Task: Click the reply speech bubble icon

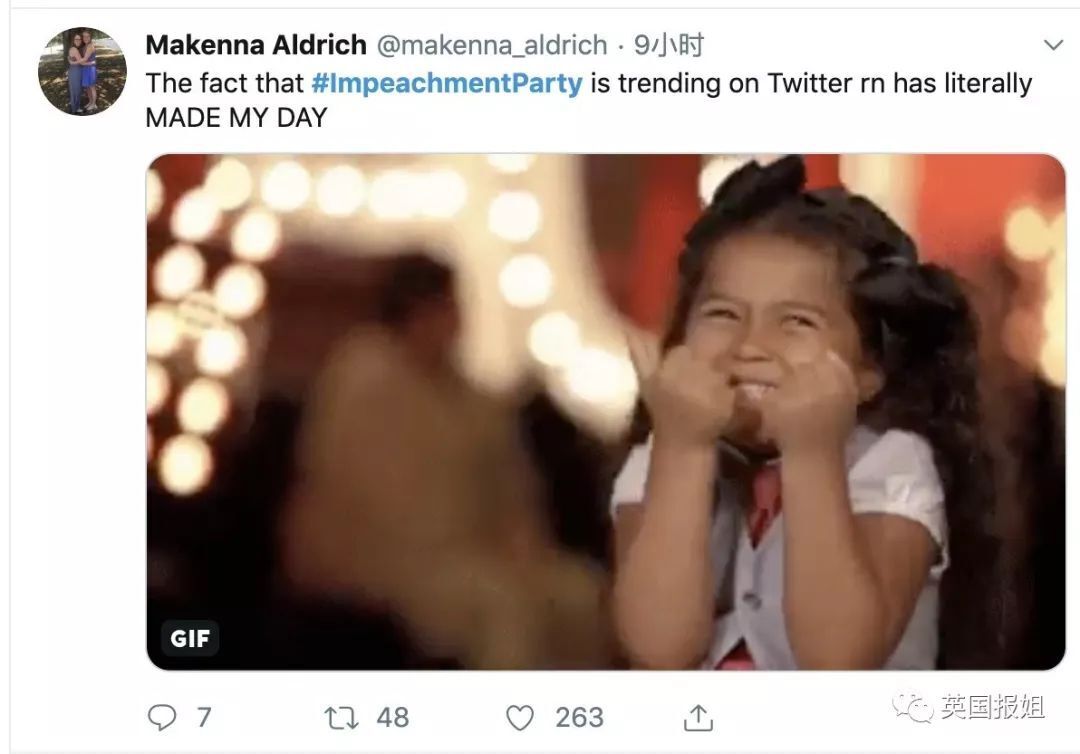Action: [162, 717]
